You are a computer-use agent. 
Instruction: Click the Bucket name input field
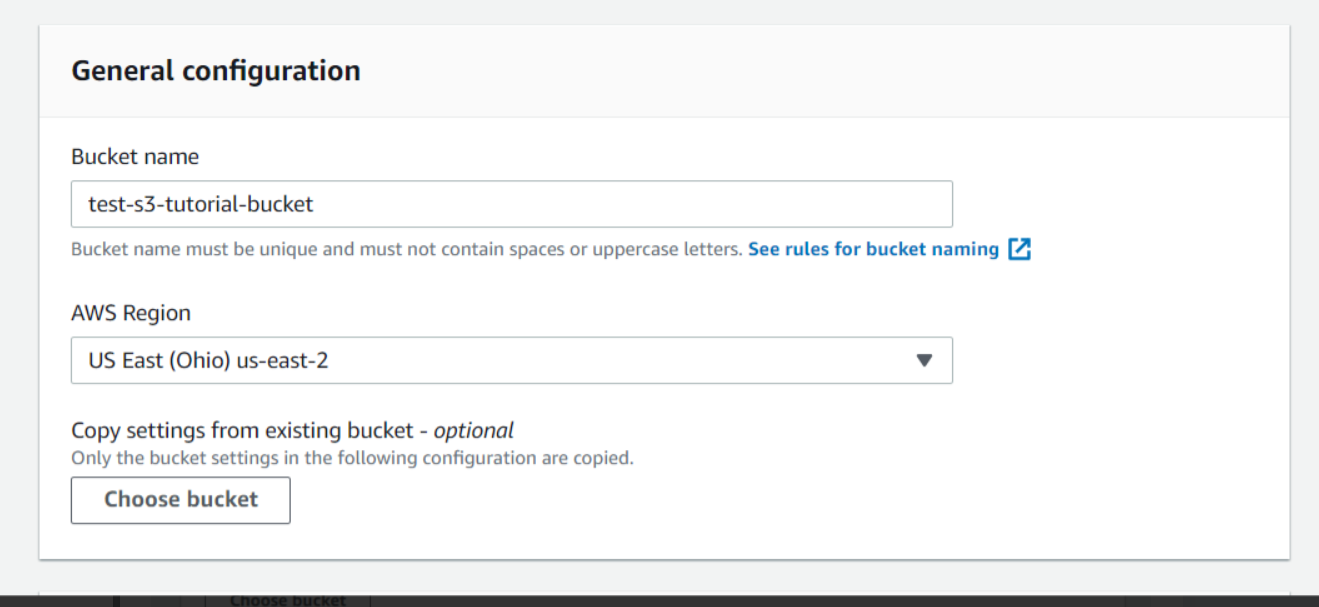(511, 204)
